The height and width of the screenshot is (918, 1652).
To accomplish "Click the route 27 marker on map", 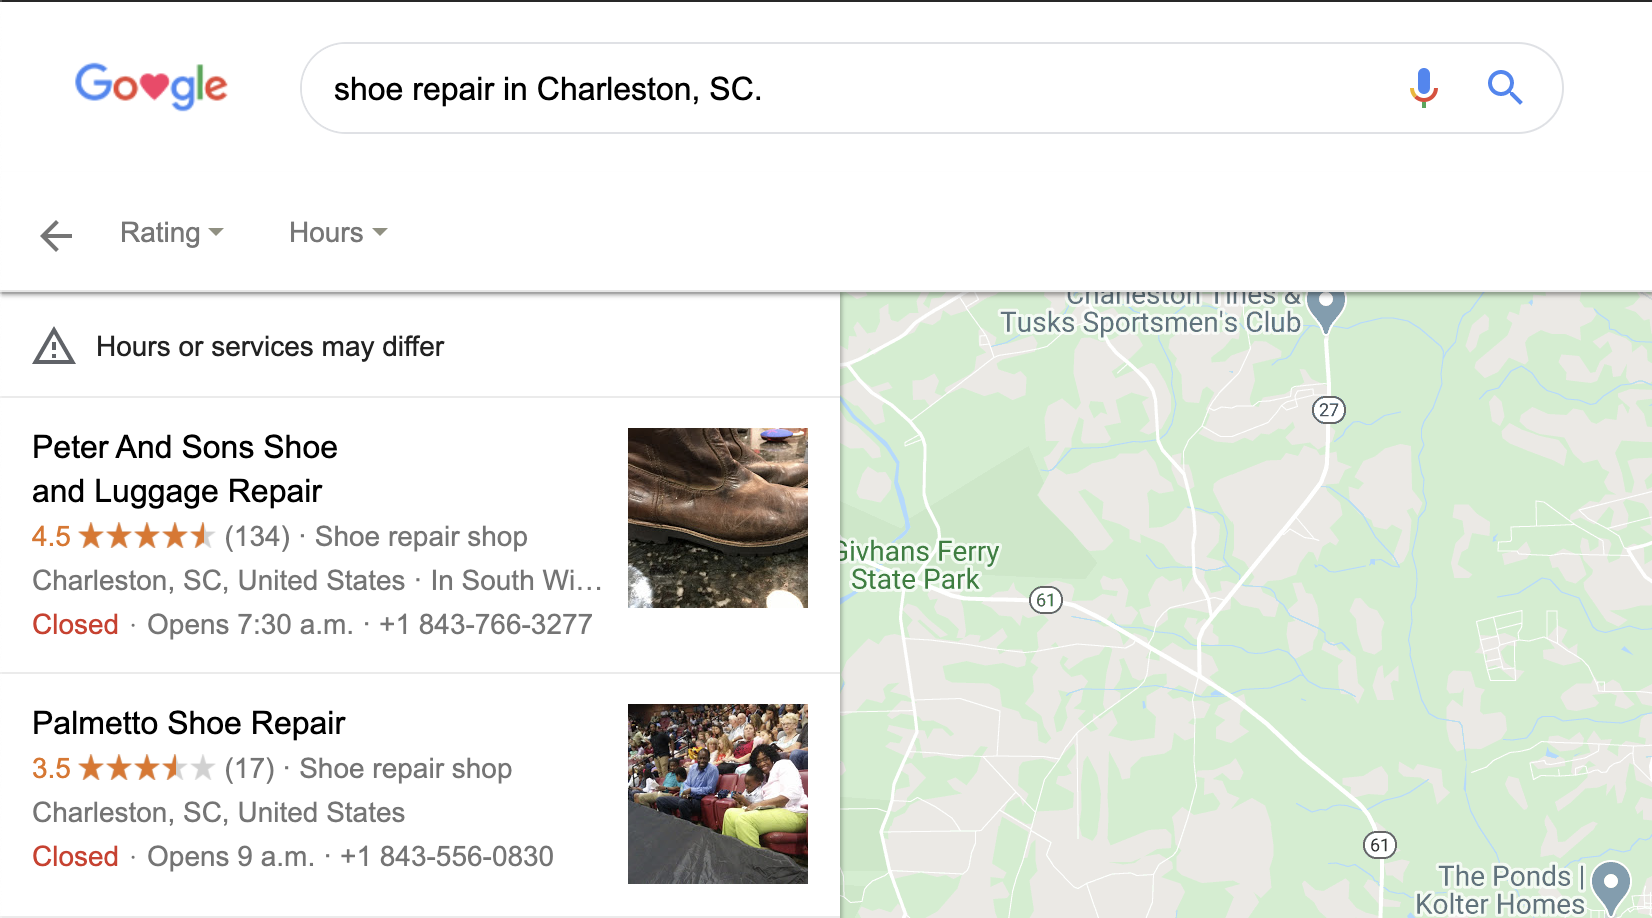I will coord(1328,409).
